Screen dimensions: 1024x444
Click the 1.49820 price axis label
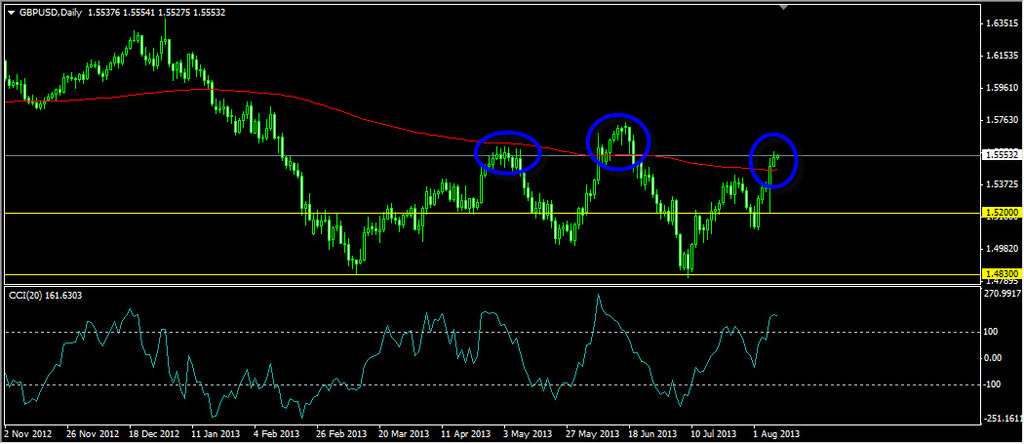pyautogui.click(x=1004, y=248)
